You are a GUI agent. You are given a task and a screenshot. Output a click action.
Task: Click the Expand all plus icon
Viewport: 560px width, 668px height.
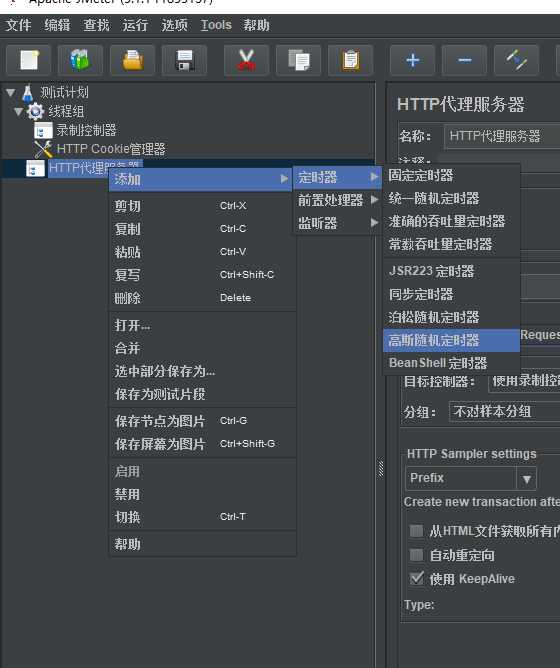pyautogui.click(x=413, y=60)
